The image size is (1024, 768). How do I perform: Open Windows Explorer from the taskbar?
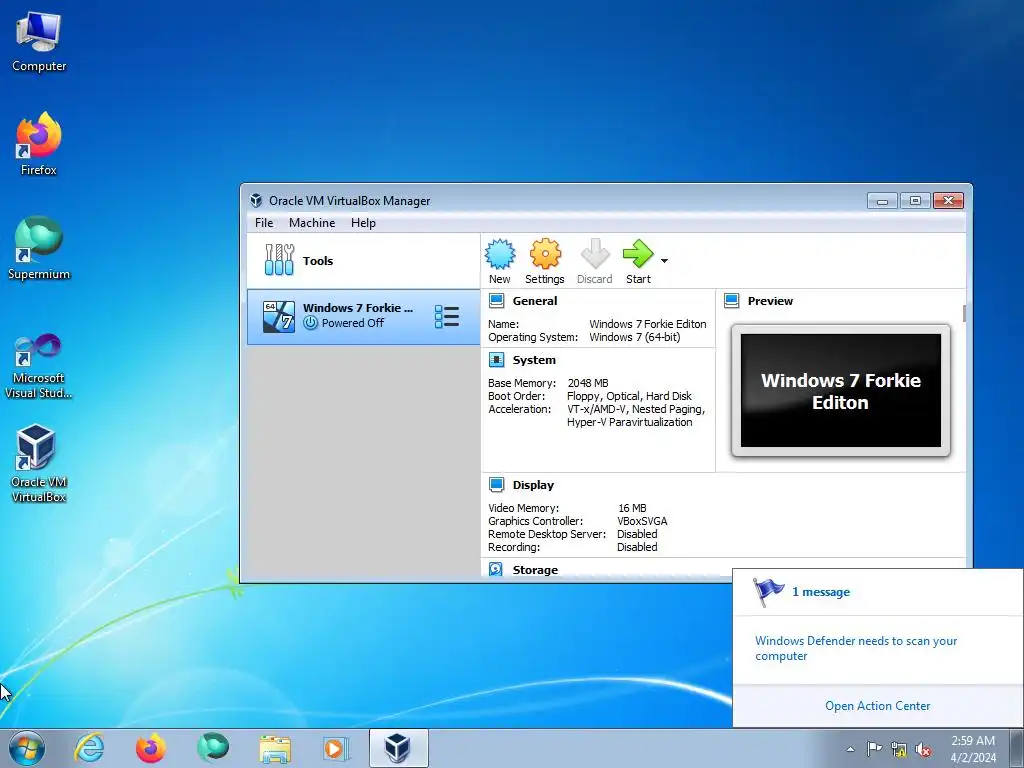[x=275, y=748]
